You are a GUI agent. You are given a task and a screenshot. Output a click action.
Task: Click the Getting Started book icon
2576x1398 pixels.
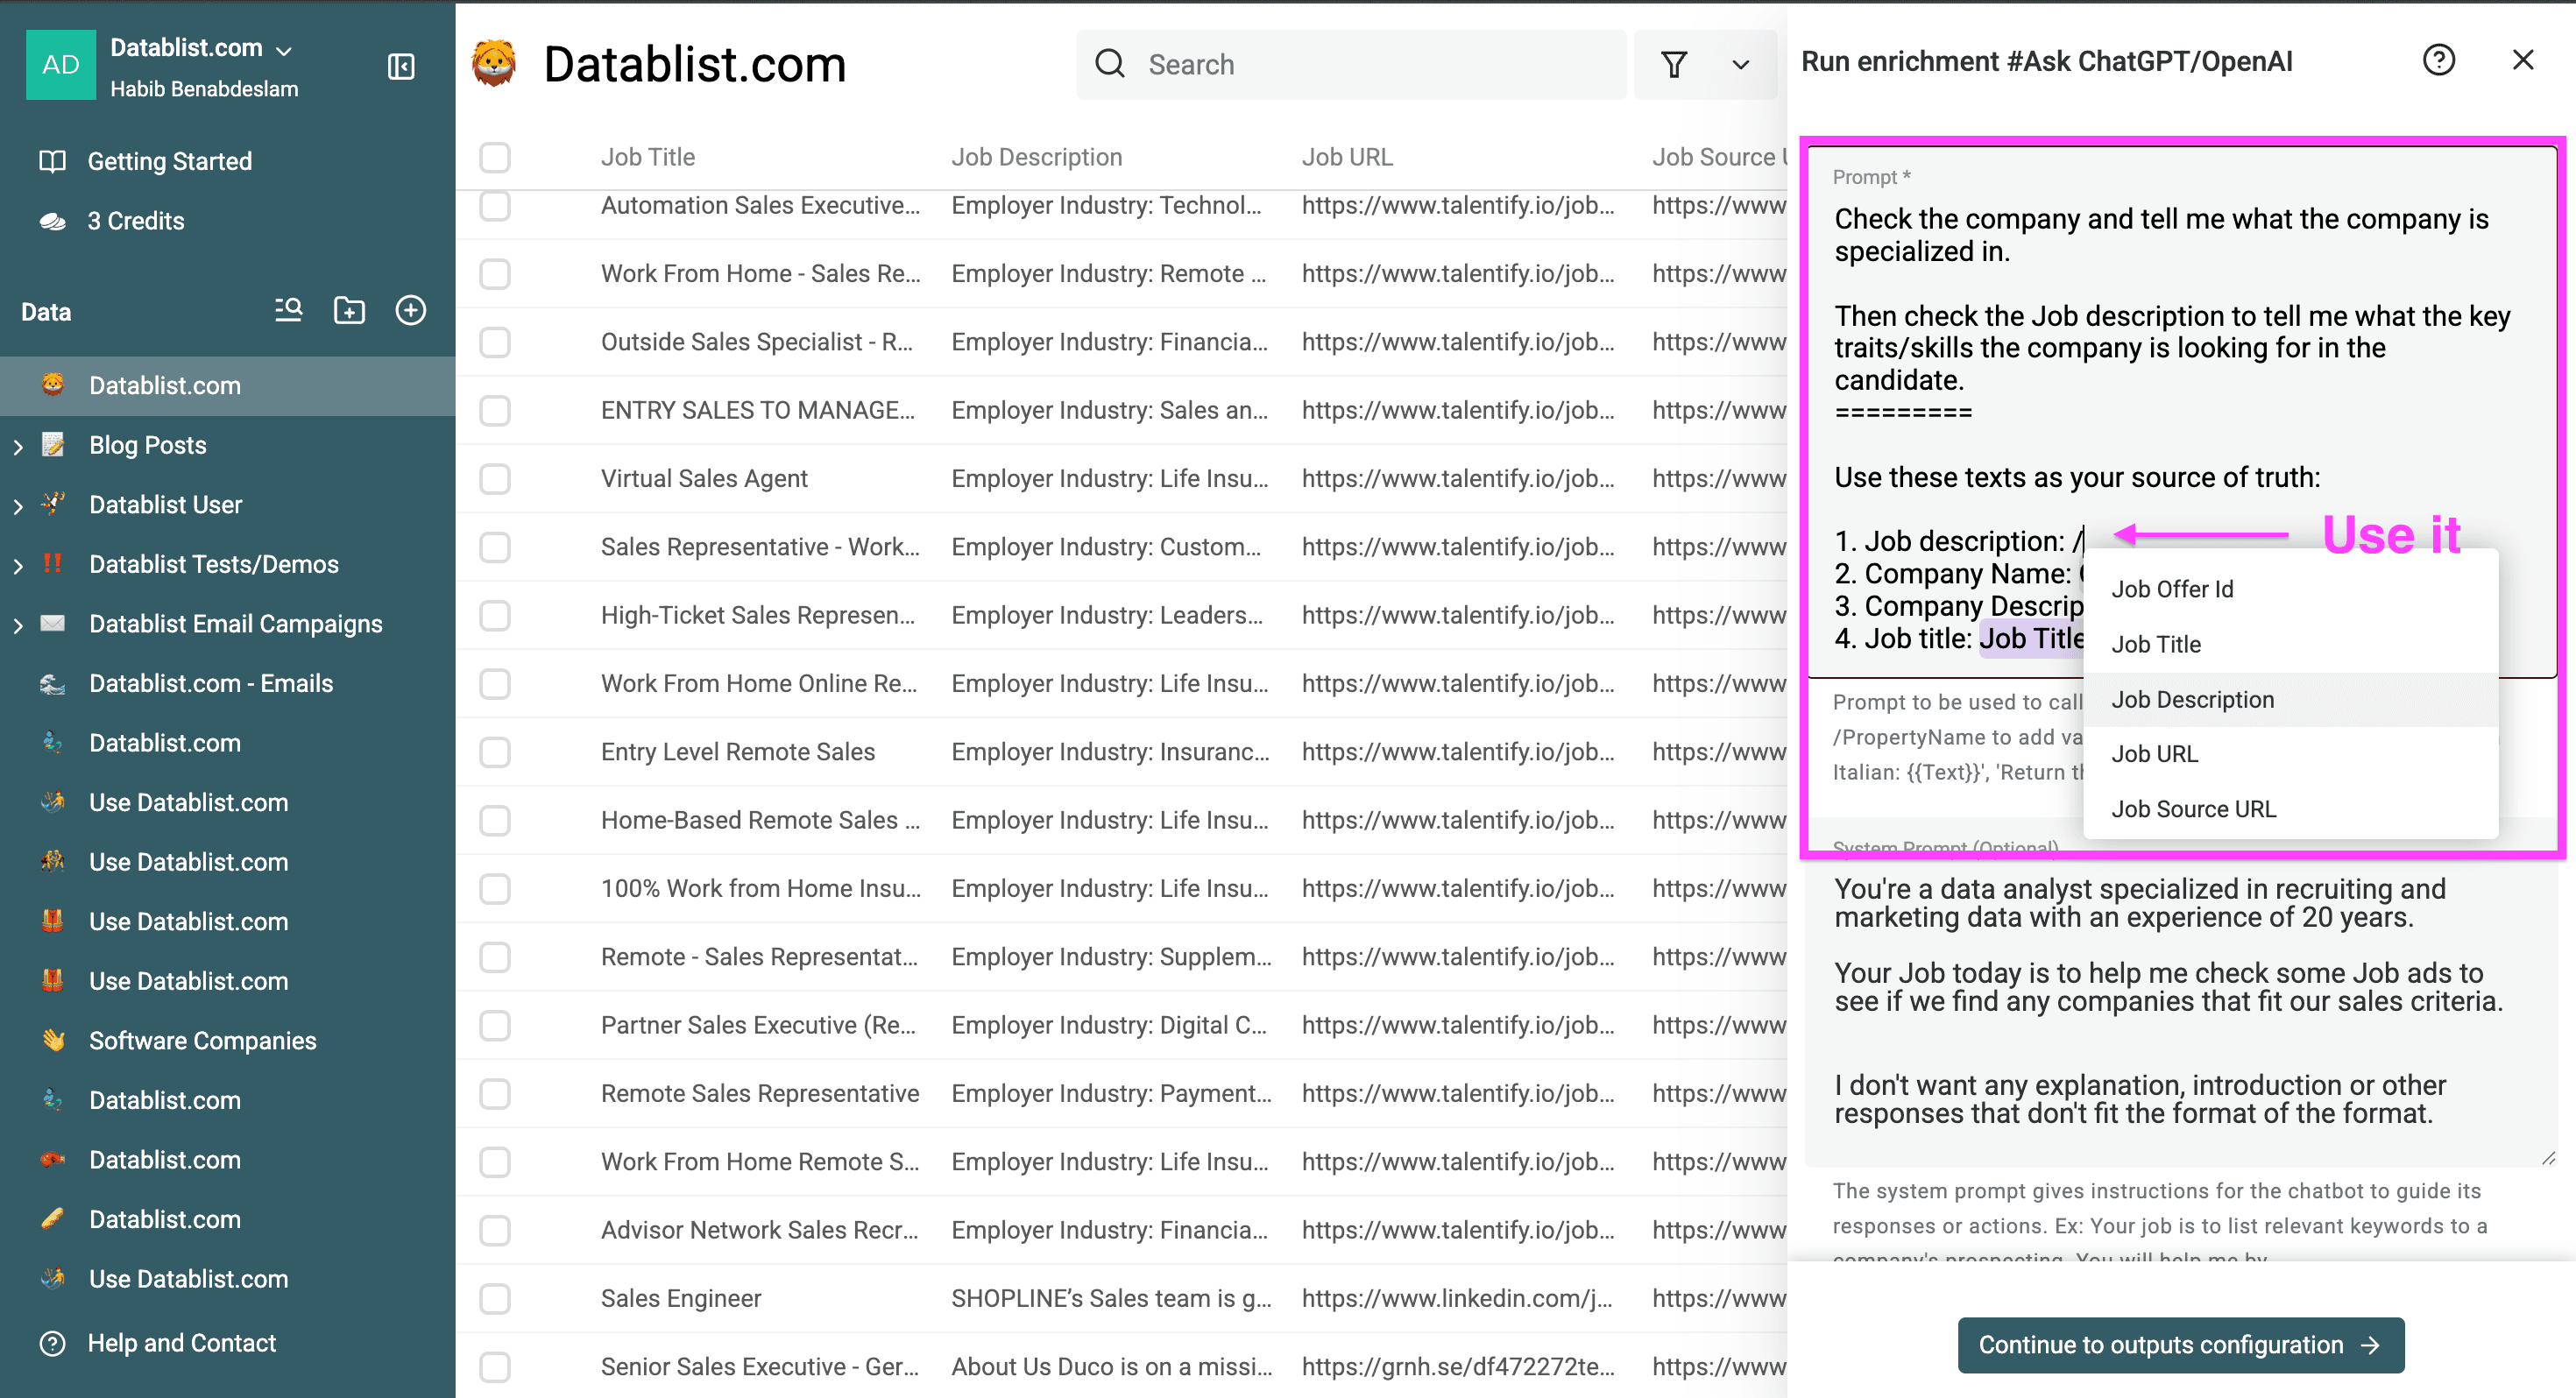[52, 160]
